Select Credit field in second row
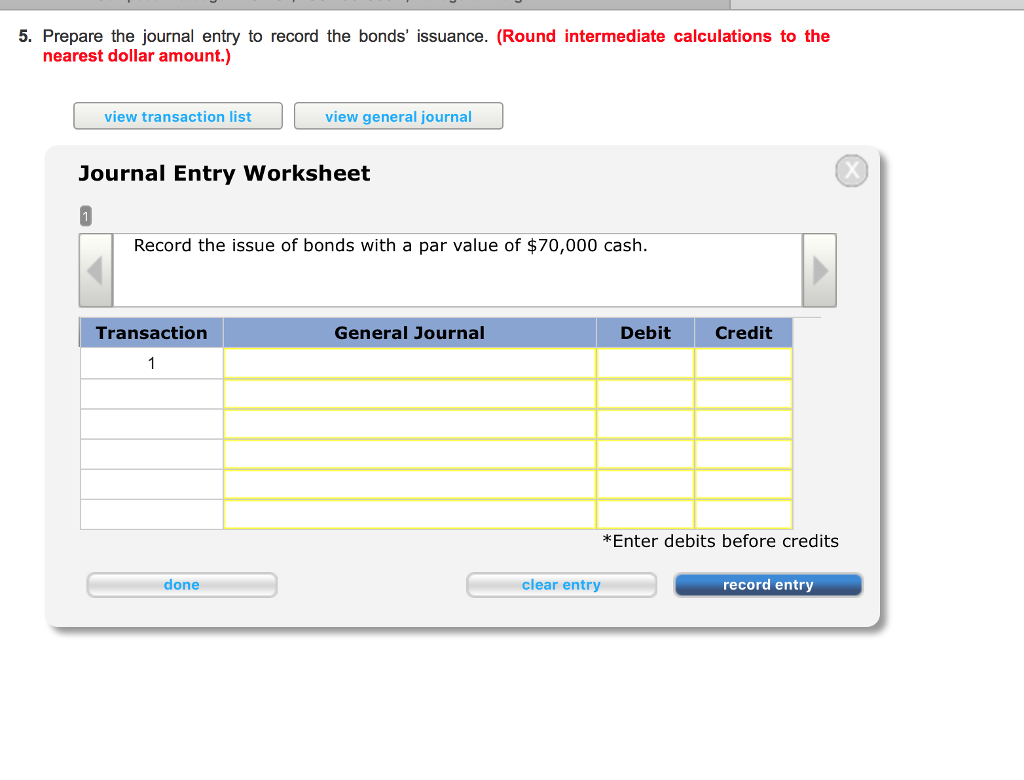The image size is (1024, 780). coord(743,394)
